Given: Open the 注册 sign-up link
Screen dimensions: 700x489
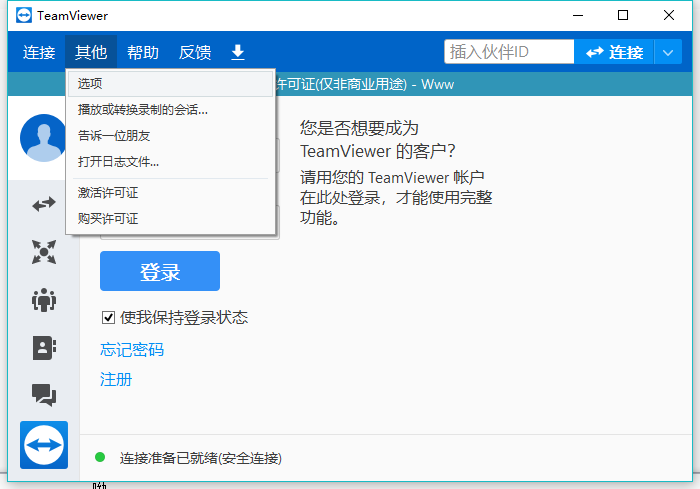Looking at the screenshot, I should (116, 379).
